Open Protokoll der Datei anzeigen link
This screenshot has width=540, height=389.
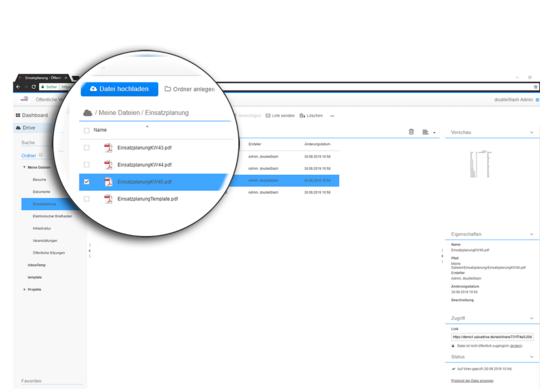(x=472, y=381)
